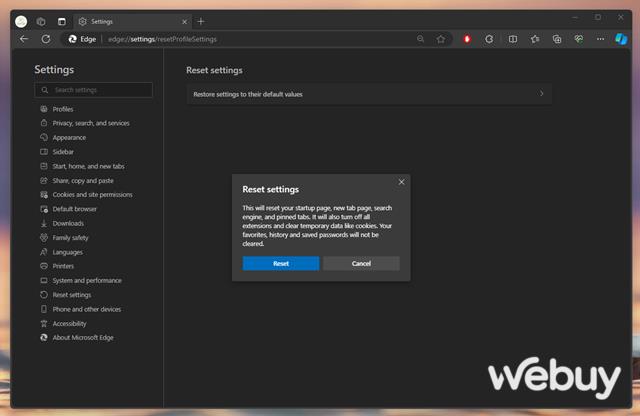
Task: Open Printers settings
Action: [x=63, y=266]
